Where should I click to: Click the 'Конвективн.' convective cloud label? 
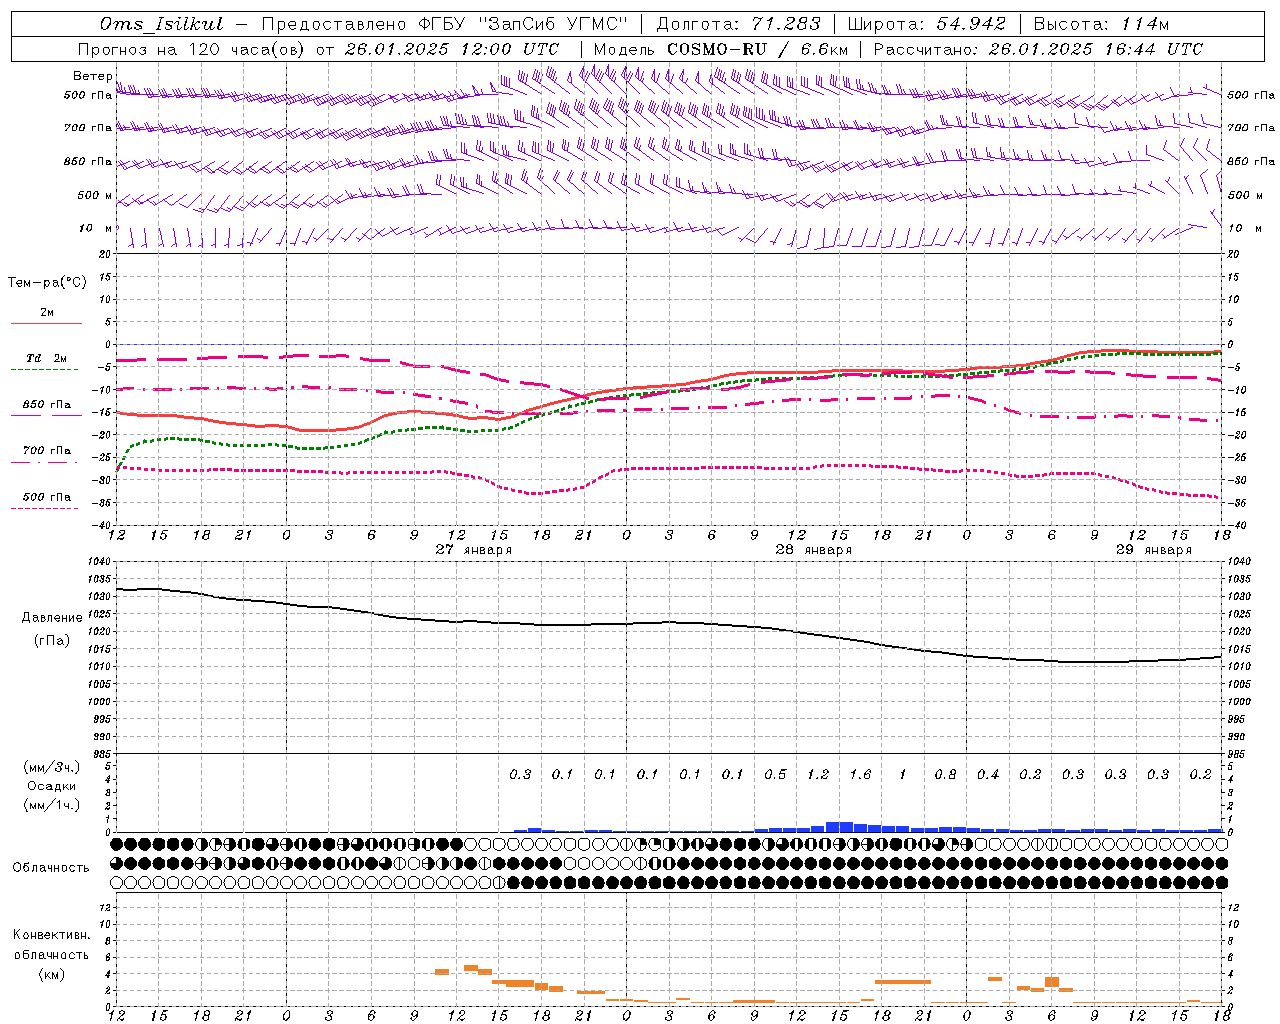(x=52, y=935)
